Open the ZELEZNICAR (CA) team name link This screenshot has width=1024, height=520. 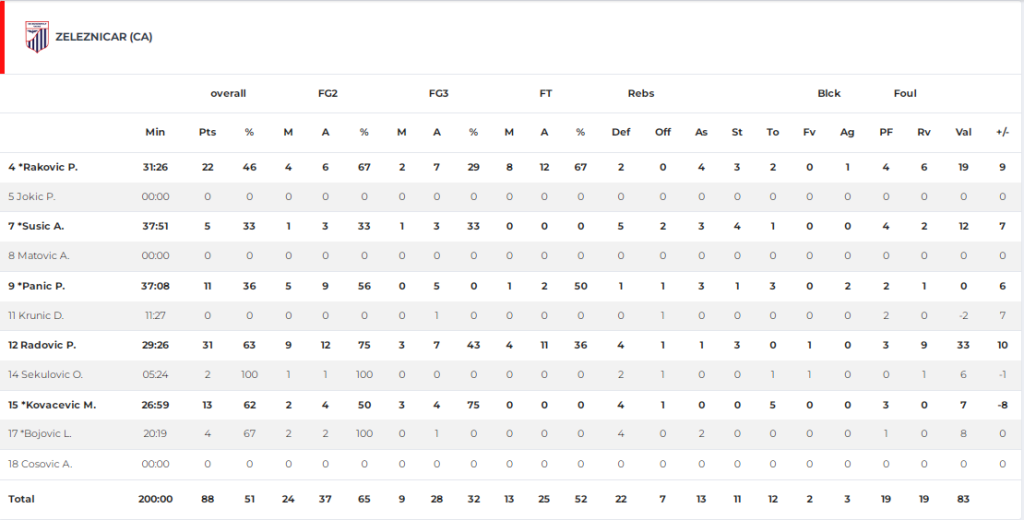104,37
